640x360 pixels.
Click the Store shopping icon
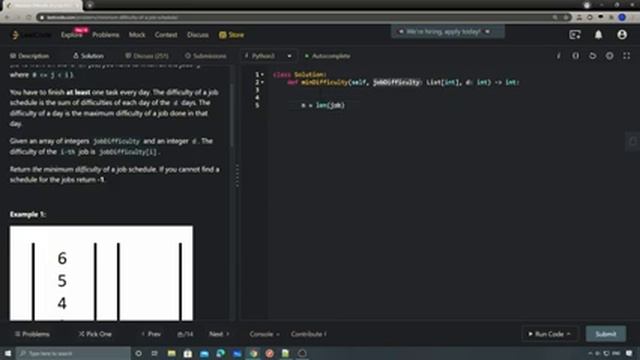tap(222, 35)
